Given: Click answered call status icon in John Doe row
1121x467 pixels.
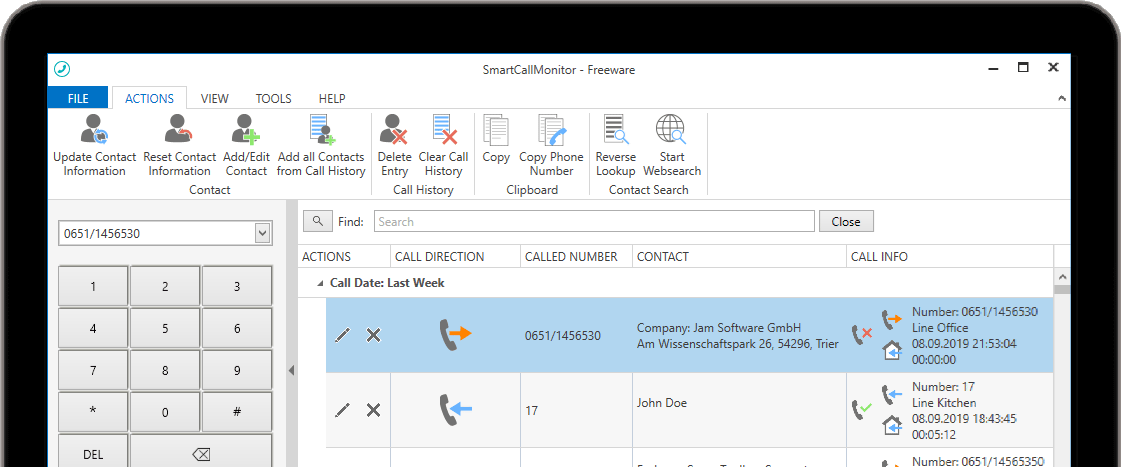Looking at the screenshot, I should (x=862, y=410).
